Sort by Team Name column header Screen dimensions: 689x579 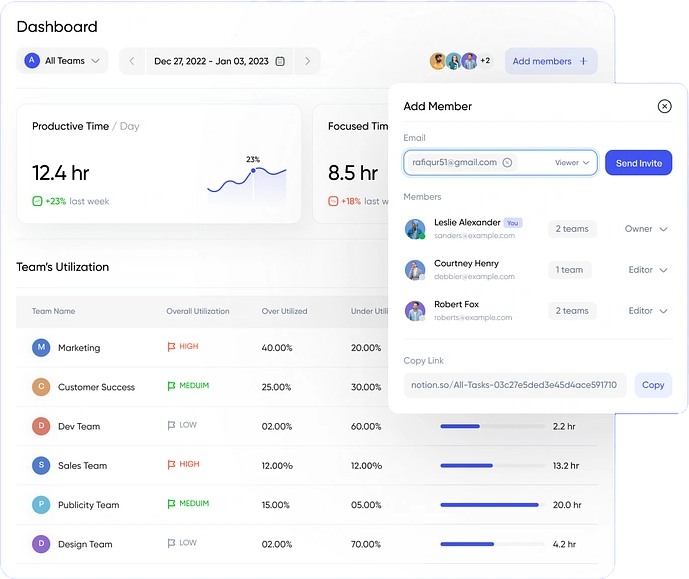coord(53,311)
